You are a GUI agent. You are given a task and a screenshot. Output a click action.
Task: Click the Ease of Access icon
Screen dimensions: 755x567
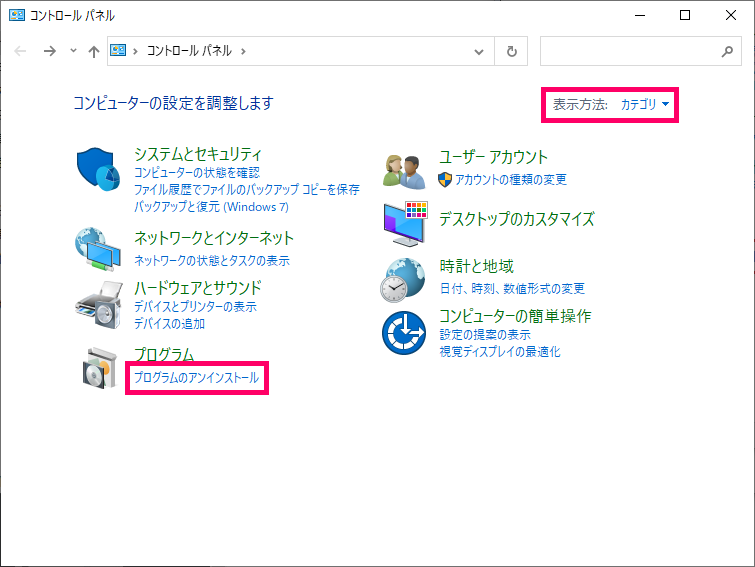click(x=404, y=333)
